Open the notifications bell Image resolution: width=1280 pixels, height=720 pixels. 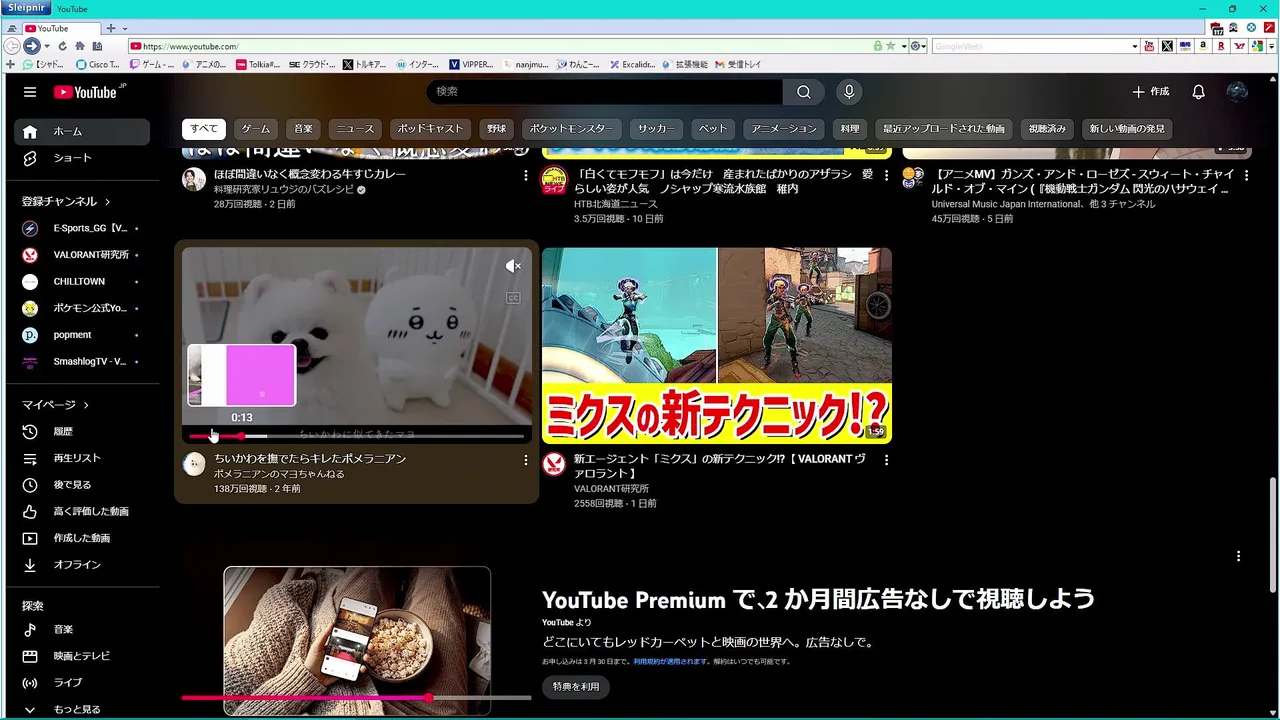point(1198,92)
